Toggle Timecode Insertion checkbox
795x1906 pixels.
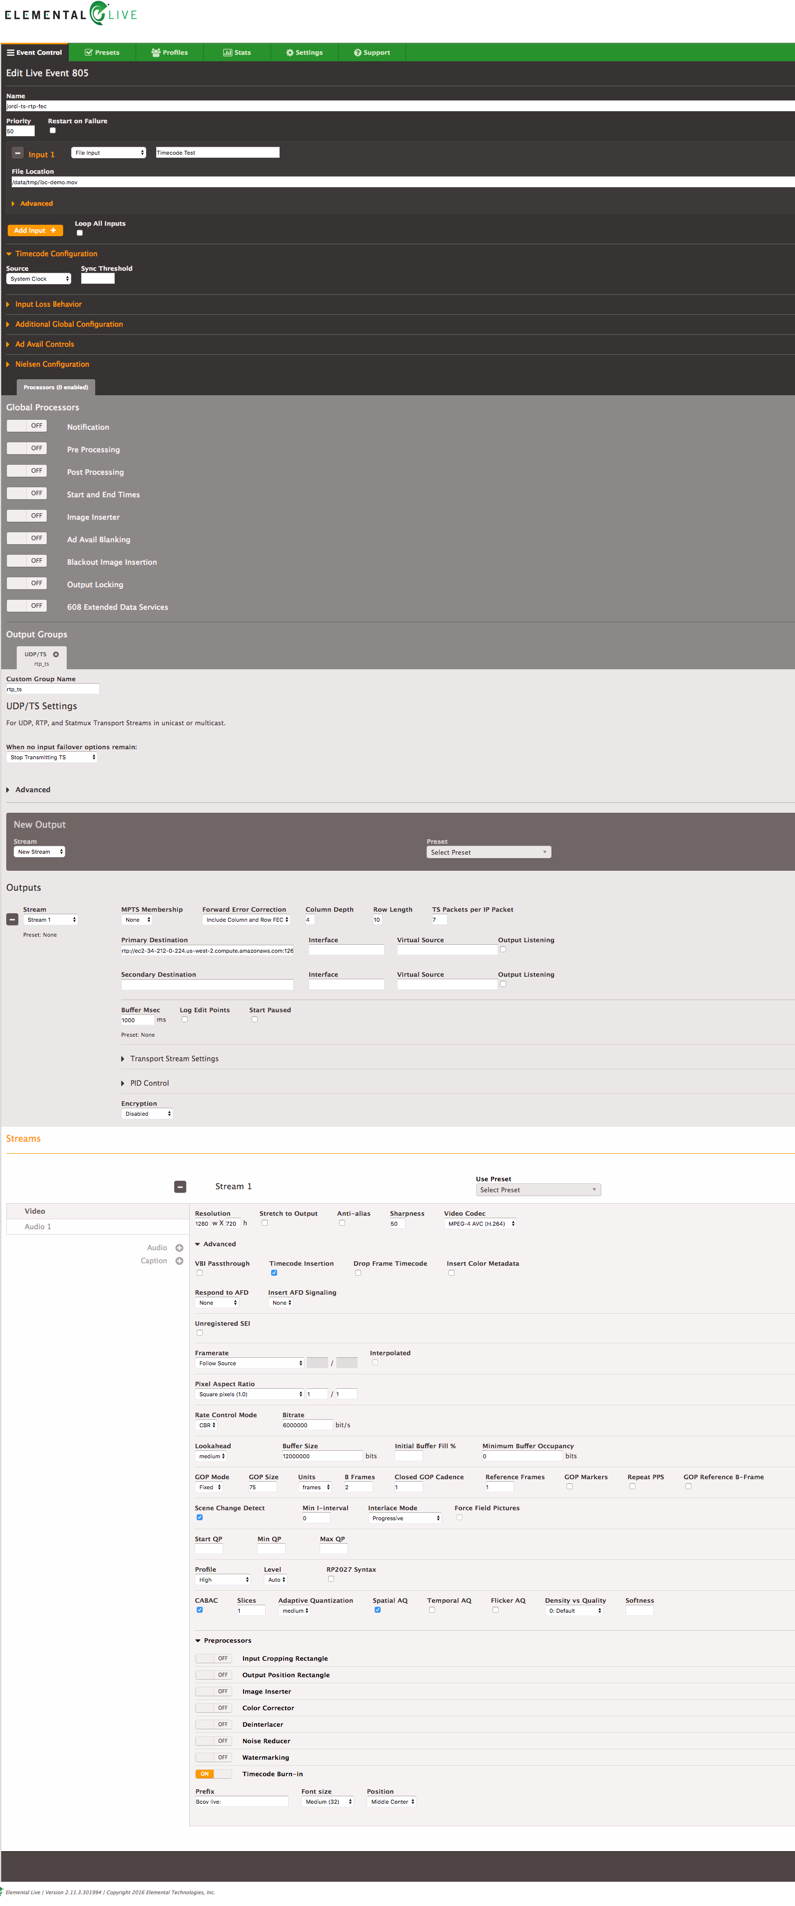pyautogui.click(x=274, y=1273)
